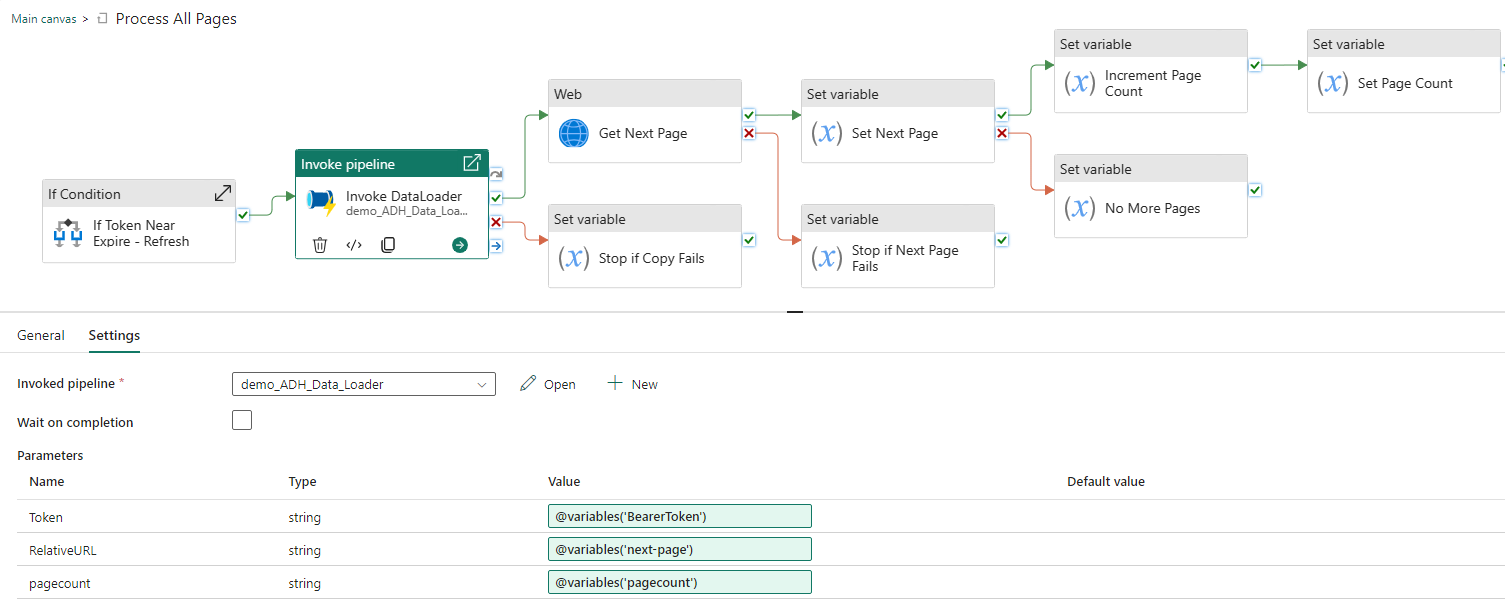The width and height of the screenshot is (1505, 601).
Task: Select the success connector of Increment Page Count
Action: [x=1255, y=65]
